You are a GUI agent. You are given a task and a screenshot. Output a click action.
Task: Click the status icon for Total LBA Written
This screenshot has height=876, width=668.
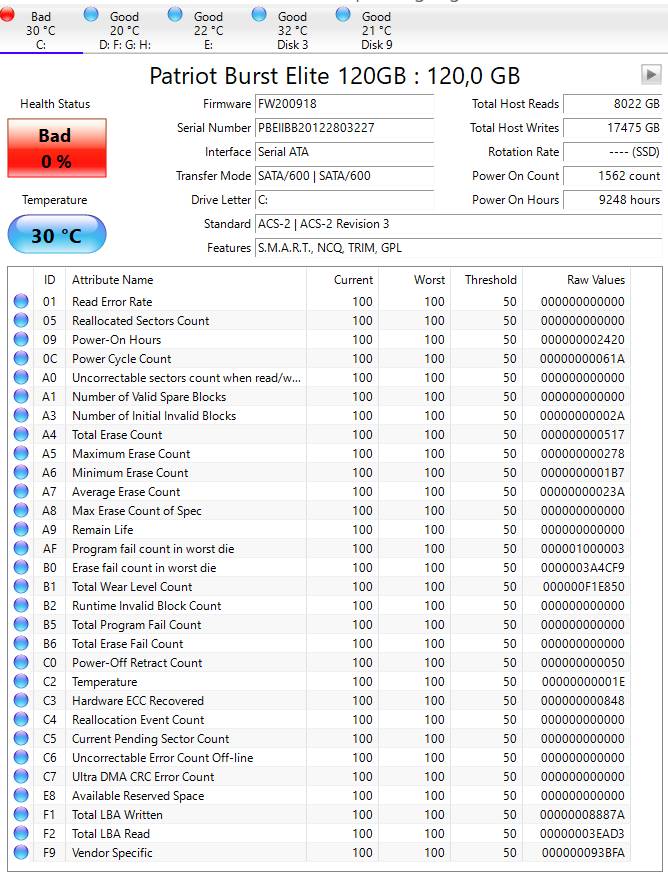tap(21, 814)
